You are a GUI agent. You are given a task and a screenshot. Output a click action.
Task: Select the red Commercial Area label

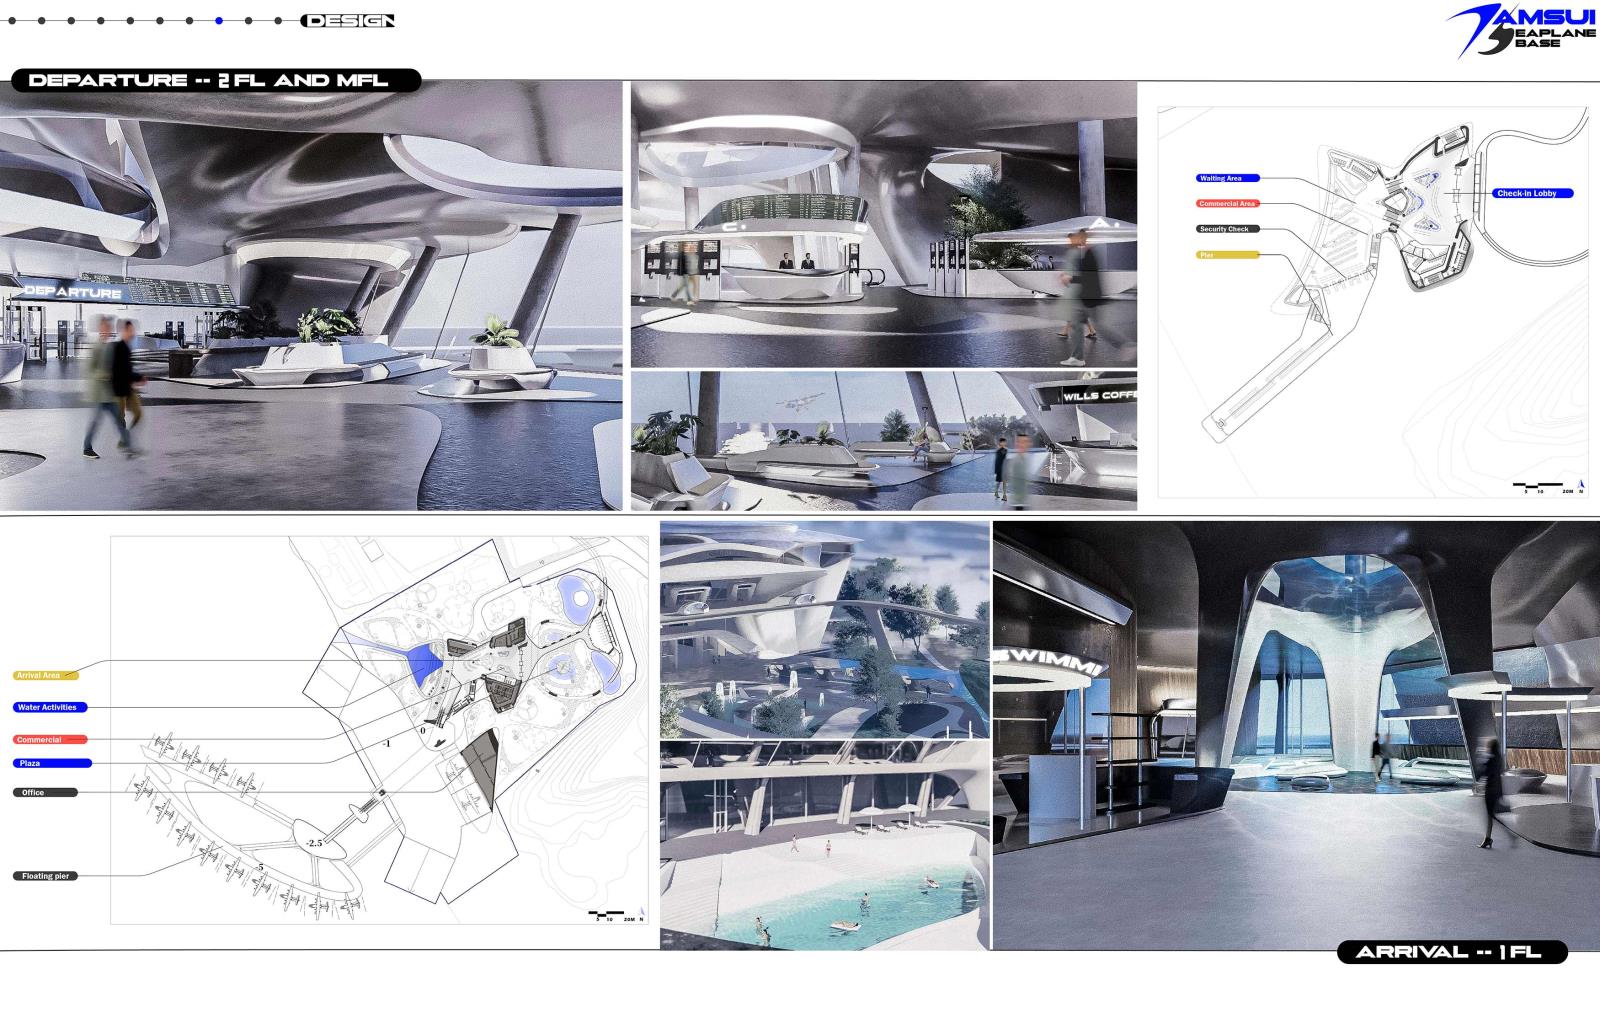pyautogui.click(x=1227, y=203)
